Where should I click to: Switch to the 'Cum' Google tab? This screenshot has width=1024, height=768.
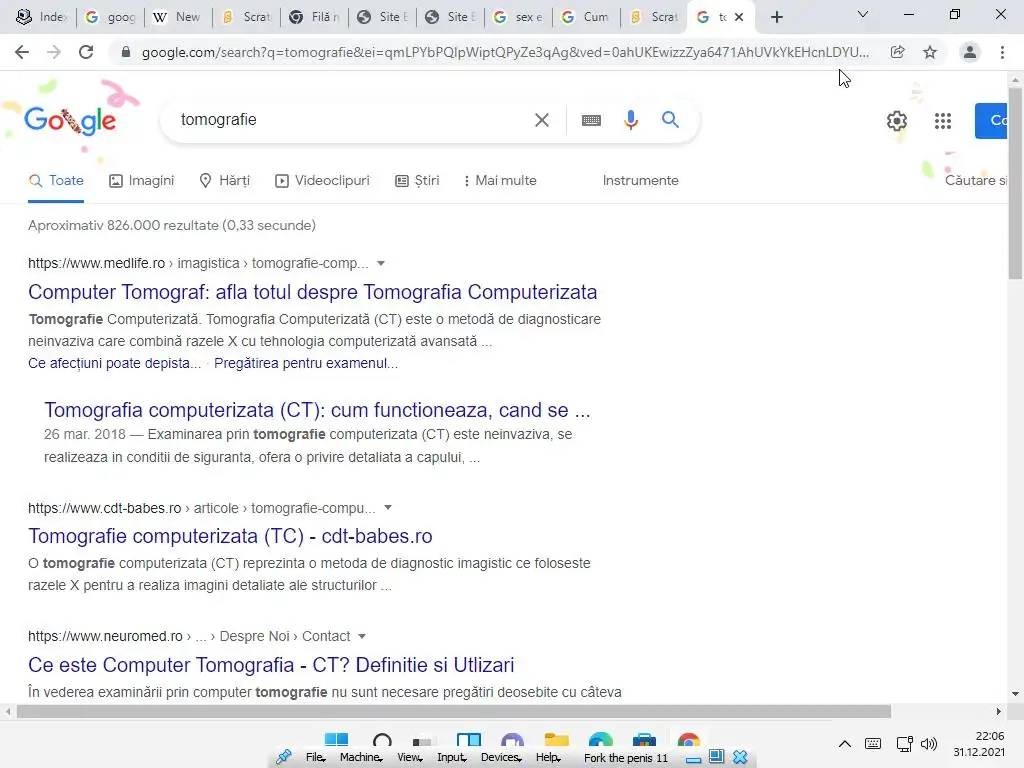point(586,17)
